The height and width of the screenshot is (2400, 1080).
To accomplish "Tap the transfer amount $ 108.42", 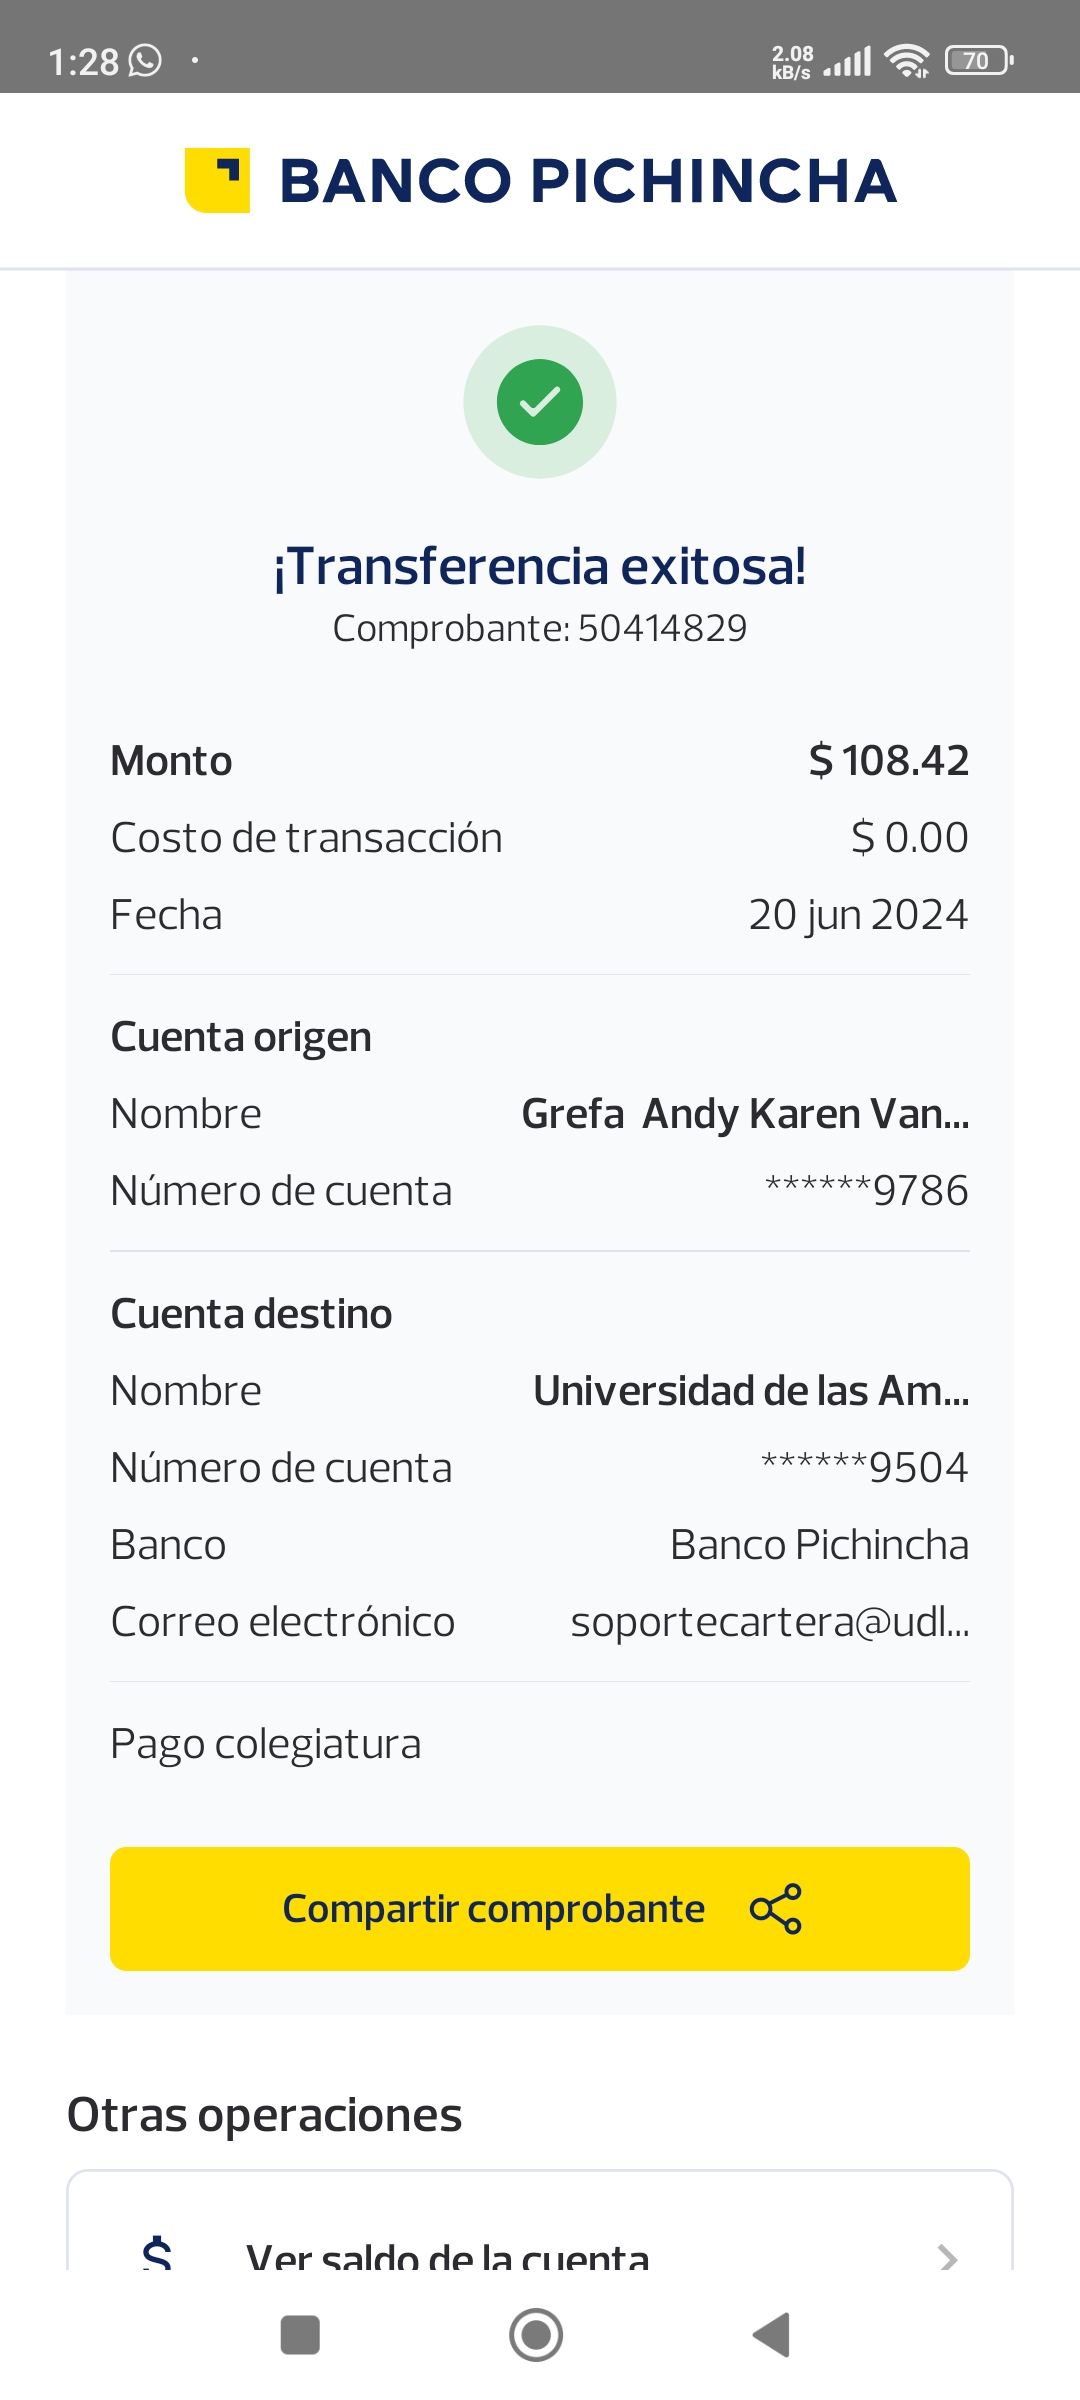I will 889,761.
